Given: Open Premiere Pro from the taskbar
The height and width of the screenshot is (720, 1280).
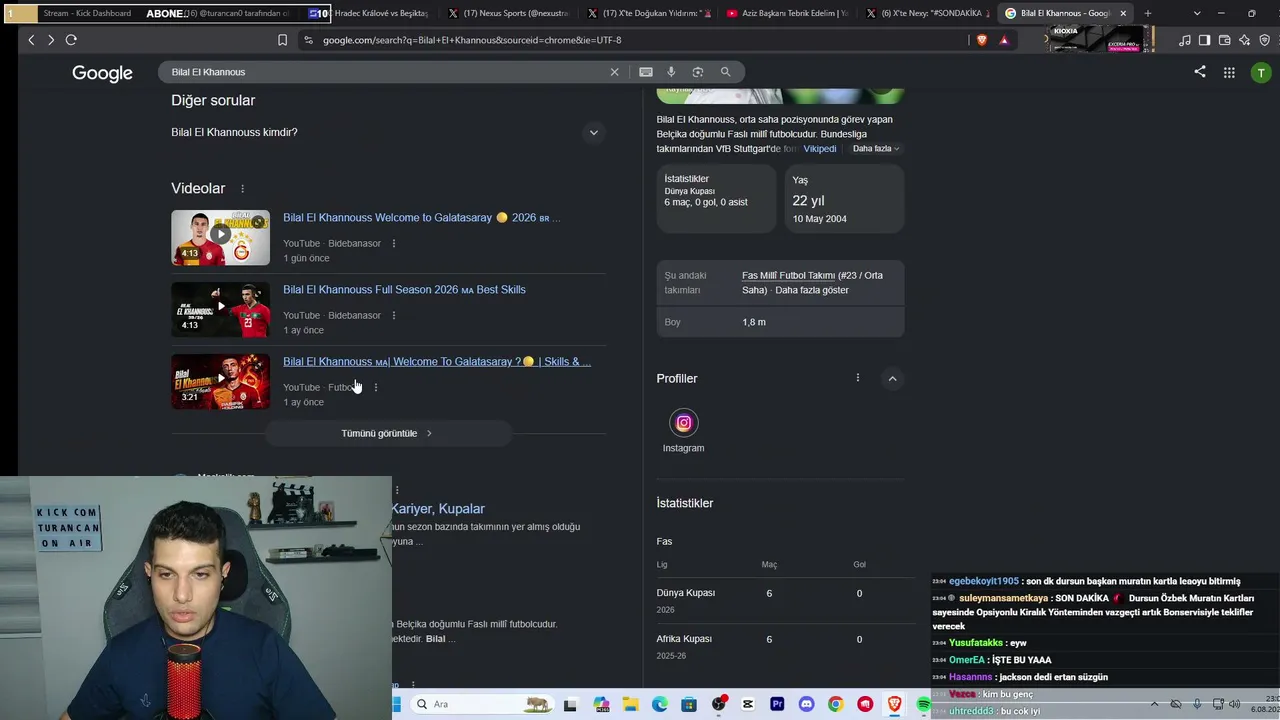Looking at the screenshot, I should coord(778,704).
